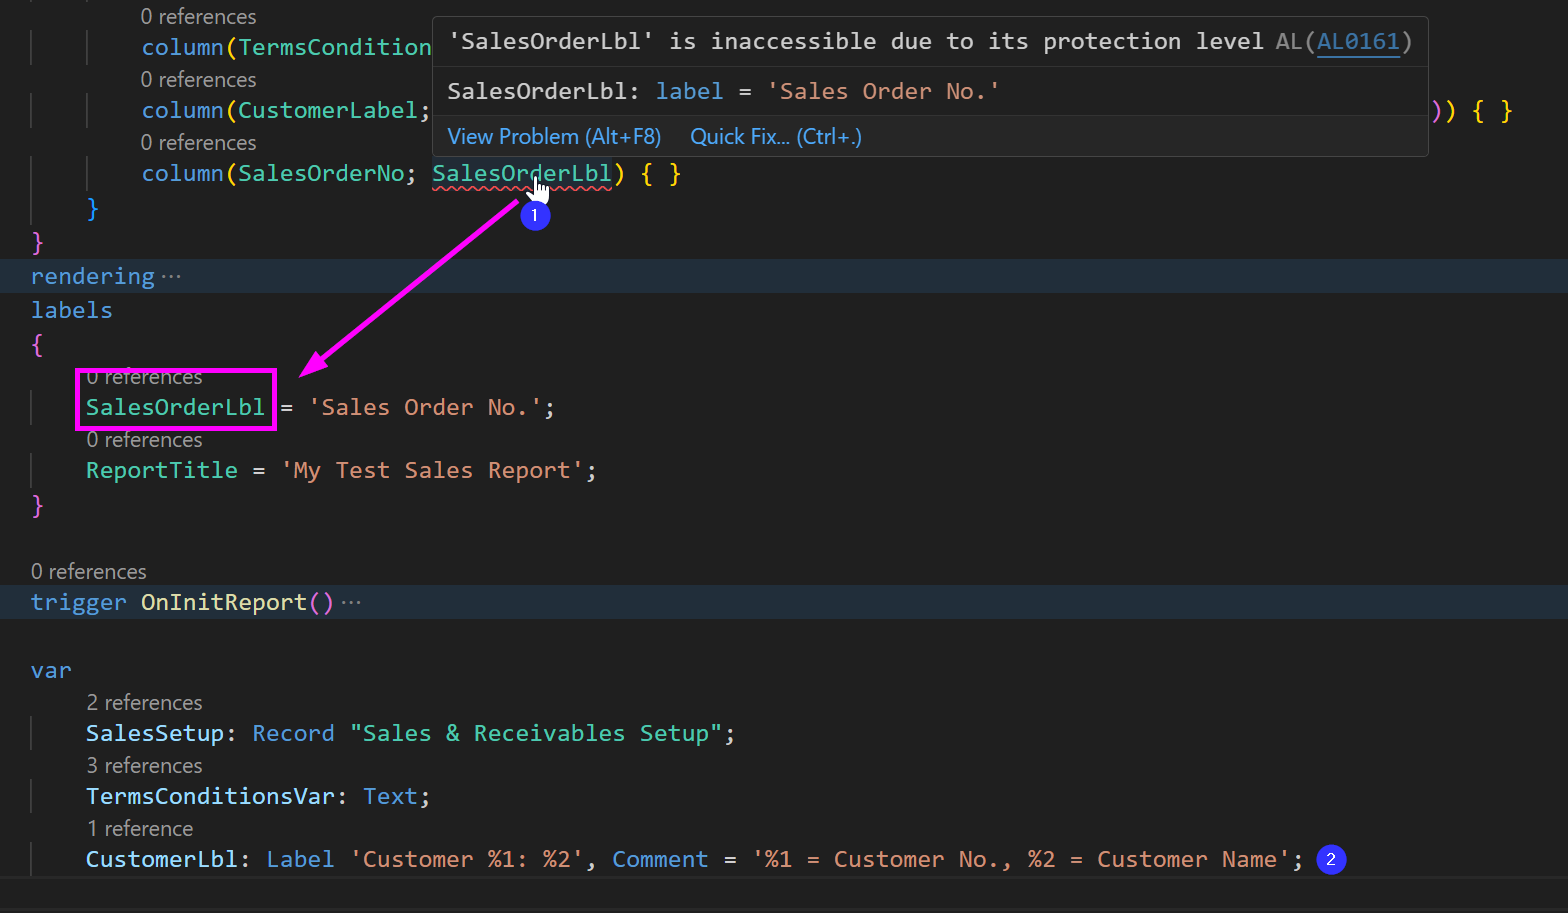Open 2 references code lens above SalesSetup
Image resolution: width=1568 pixels, height=913 pixels.
point(144,703)
